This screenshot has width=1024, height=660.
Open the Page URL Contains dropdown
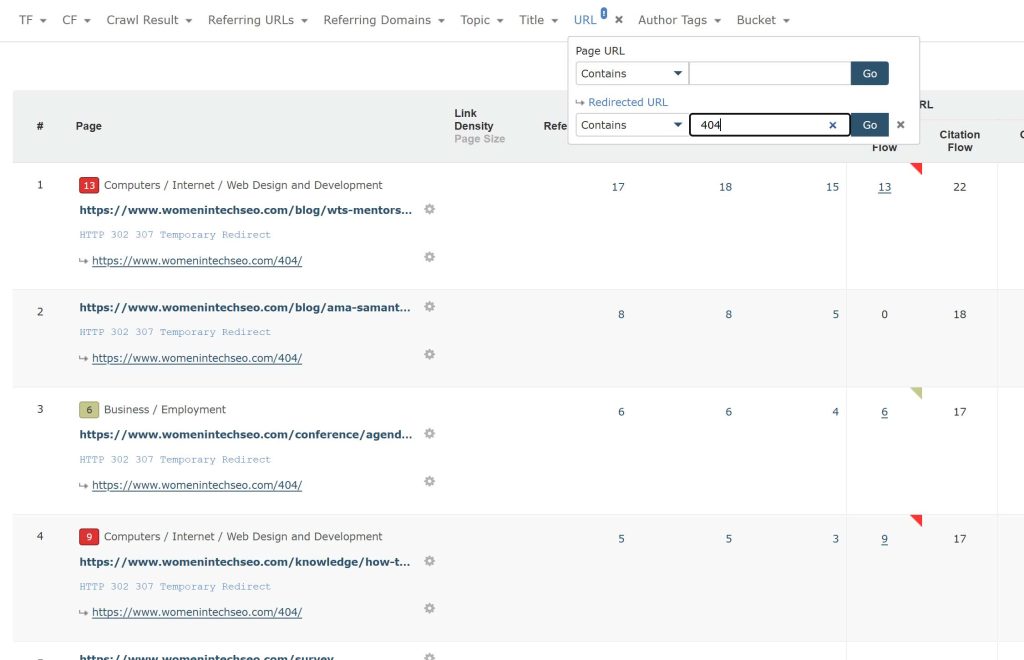click(632, 73)
